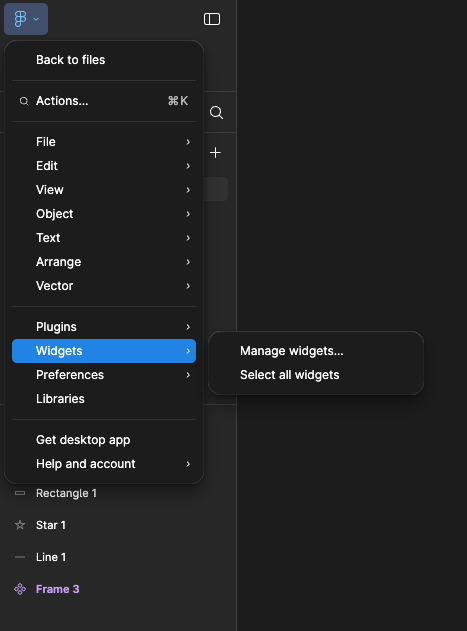This screenshot has width=467, height=631.
Task: Click the magnifier icon next to Actions
Action: click(24, 101)
